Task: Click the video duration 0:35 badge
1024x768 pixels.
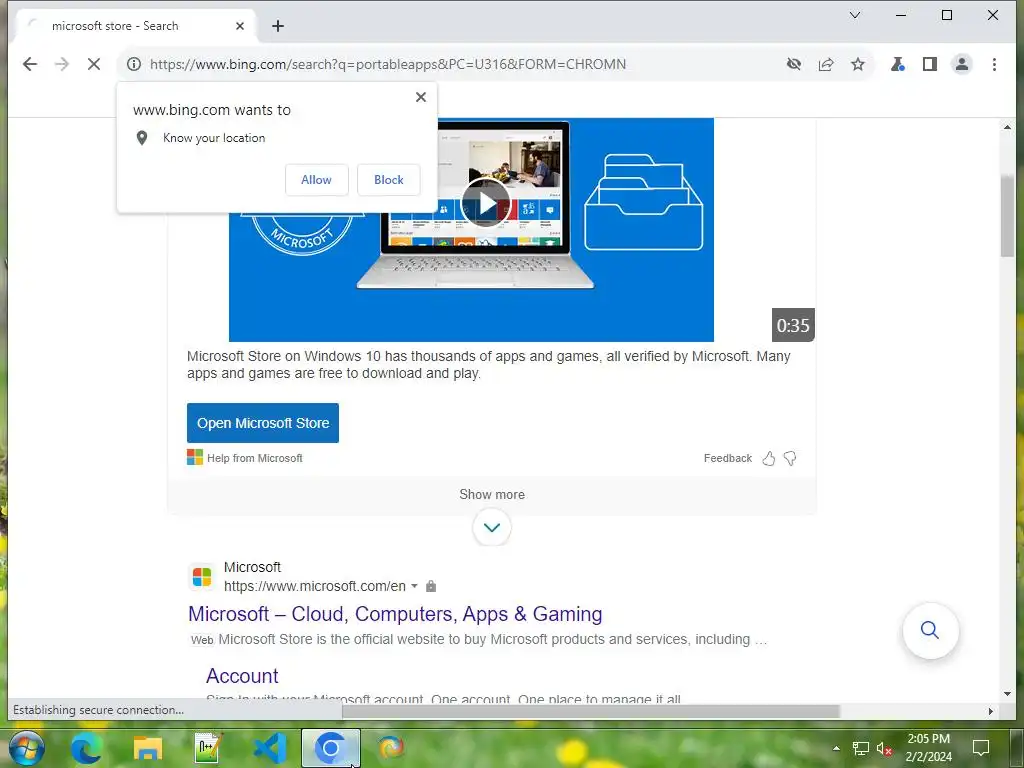Action: [793, 325]
